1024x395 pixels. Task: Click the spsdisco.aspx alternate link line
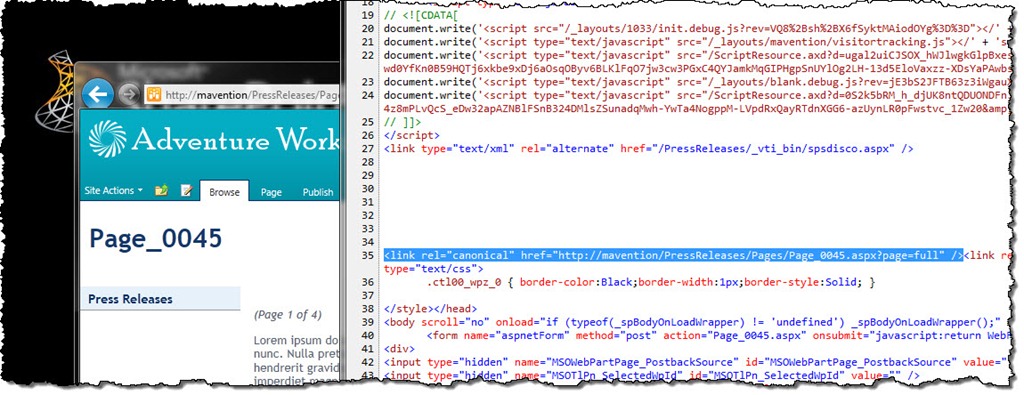[648, 148]
